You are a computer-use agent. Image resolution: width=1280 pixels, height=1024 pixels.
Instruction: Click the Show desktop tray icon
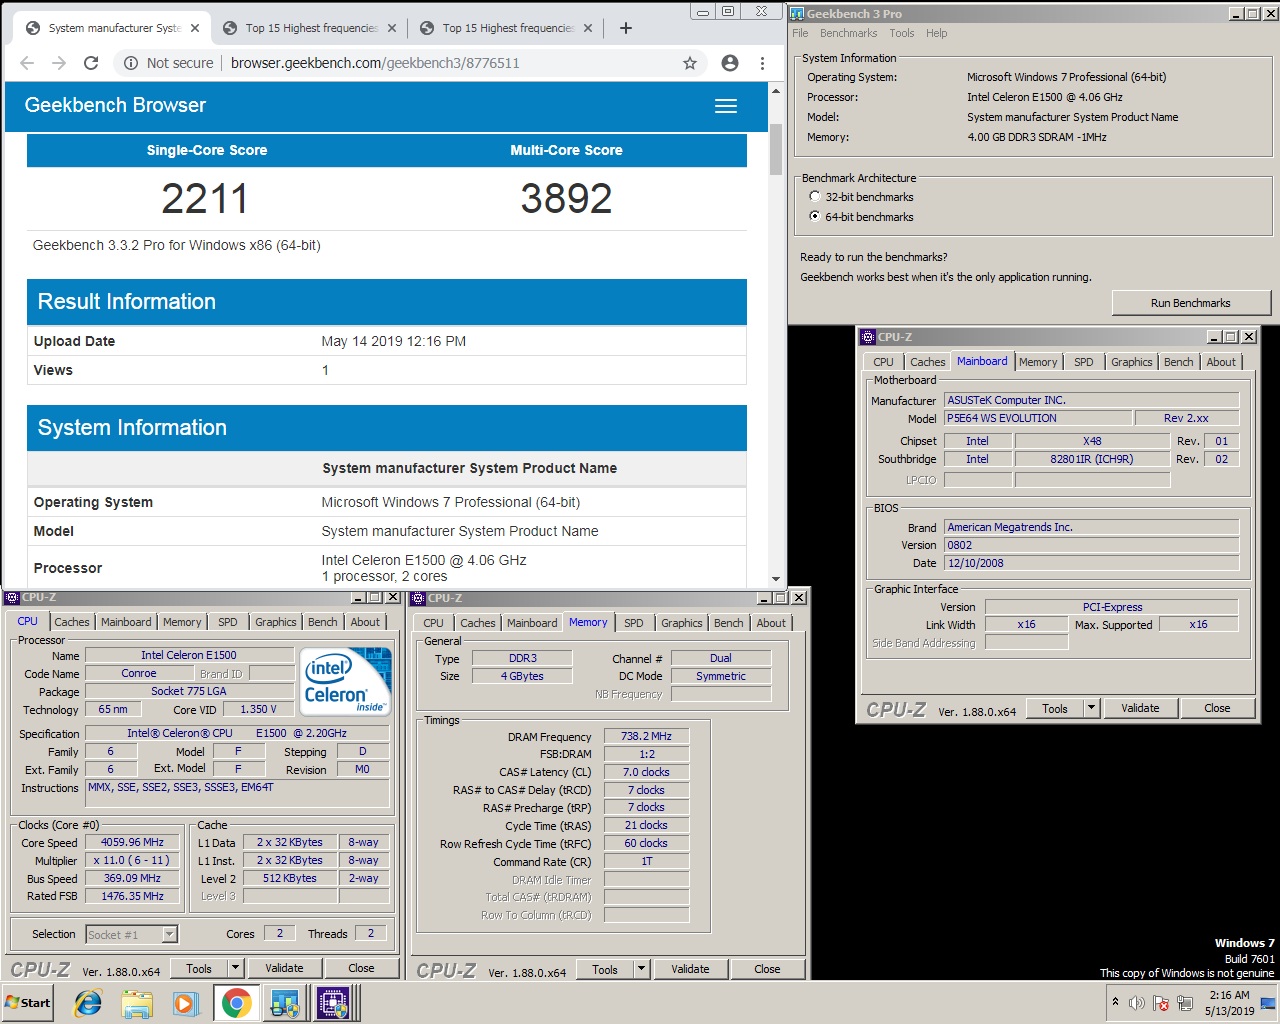pyautogui.click(x=1268, y=1003)
